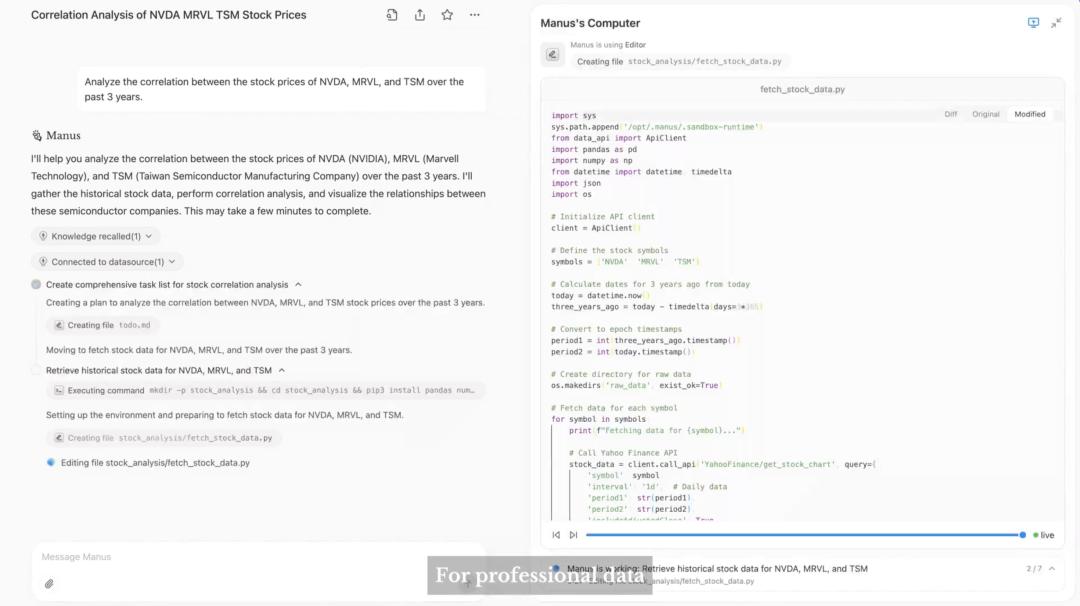Click the playback progress slider handle

coord(1022,535)
